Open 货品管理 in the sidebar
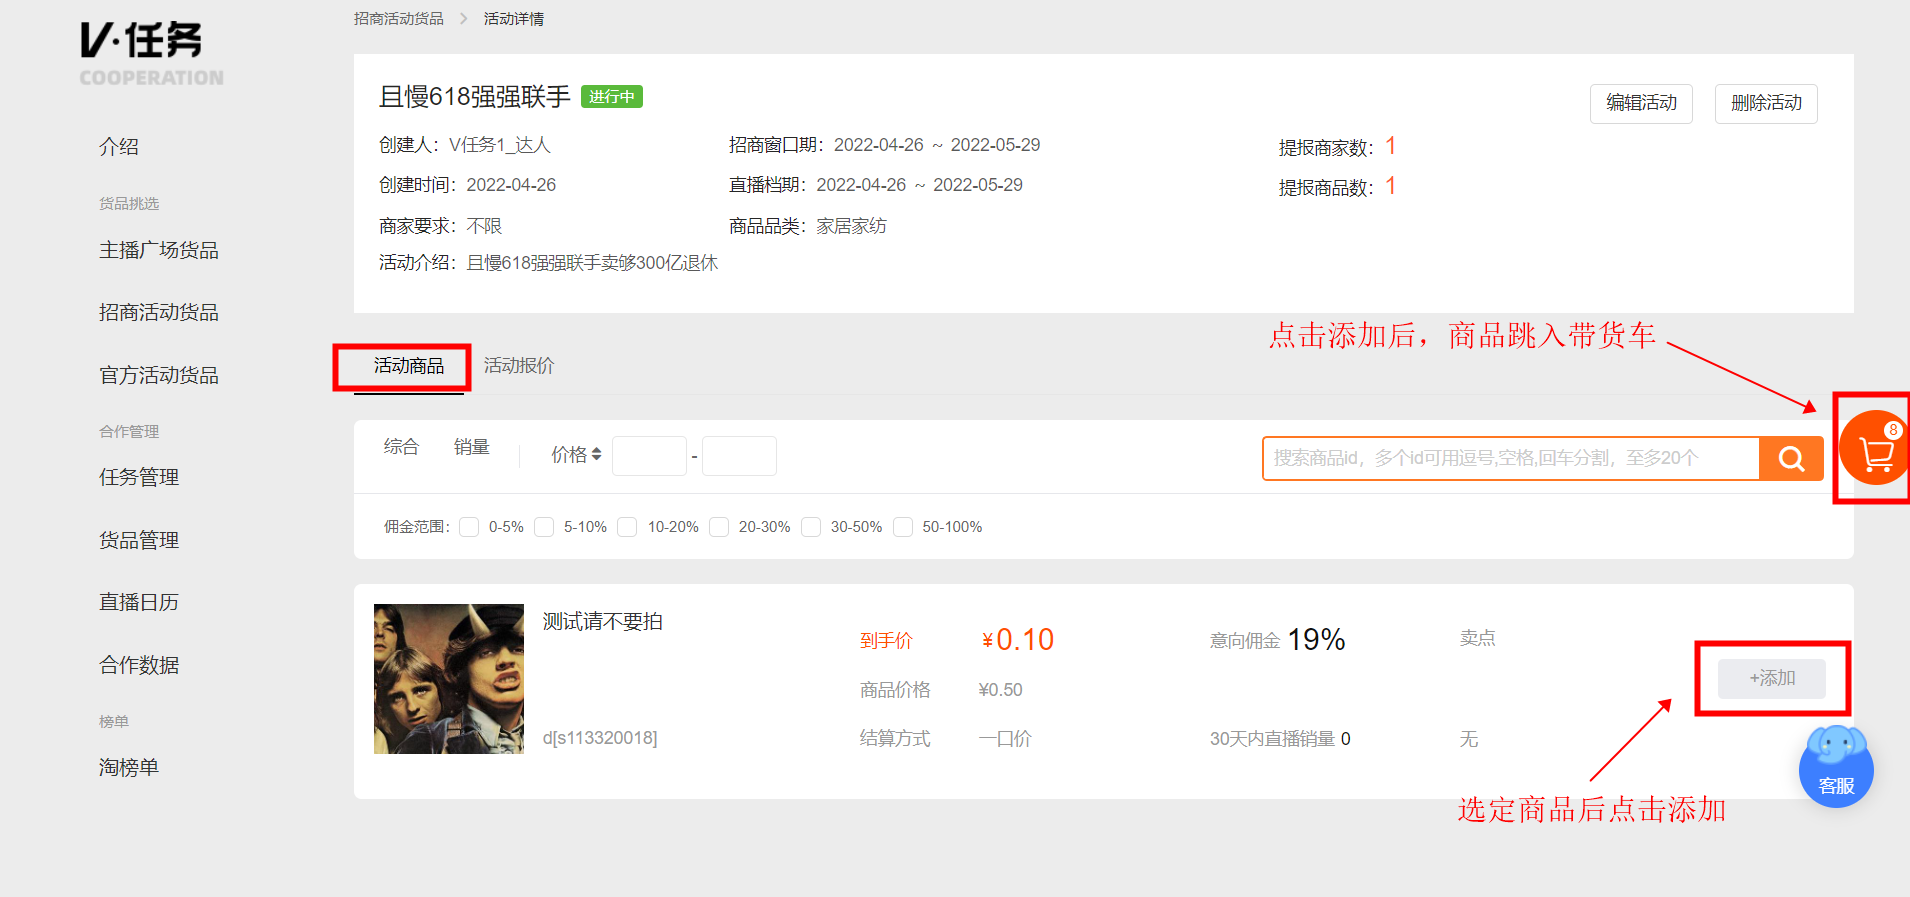The height and width of the screenshot is (897, 1910). [139, 541]
